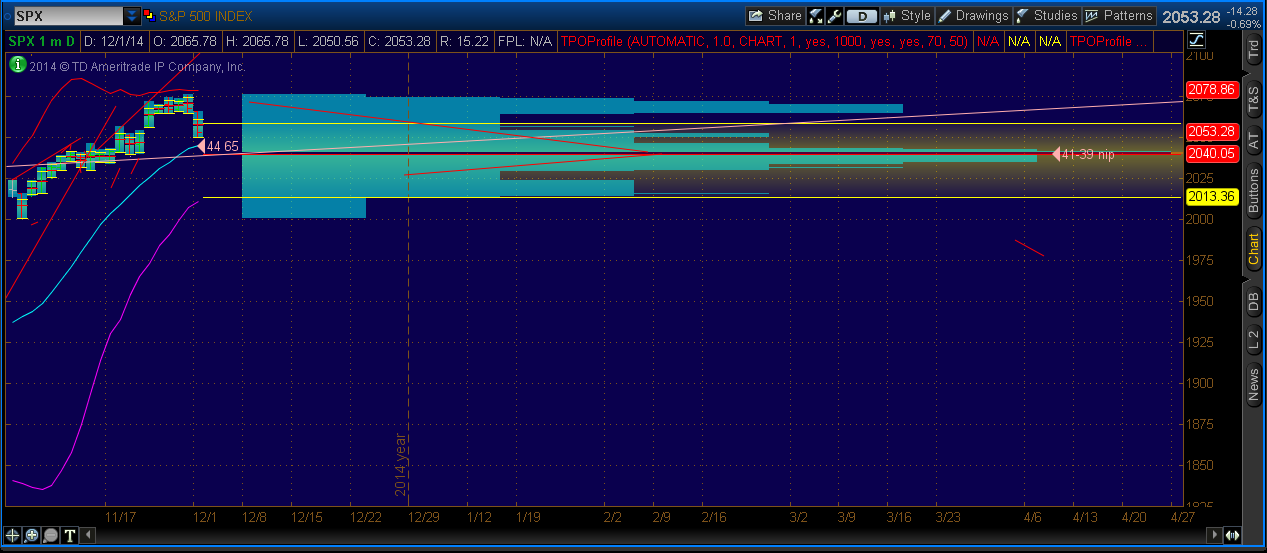The width and height of the screenshot is (1267, 553).
Task: Open the L 2 sidebar tab
Action: (1254, 340)
